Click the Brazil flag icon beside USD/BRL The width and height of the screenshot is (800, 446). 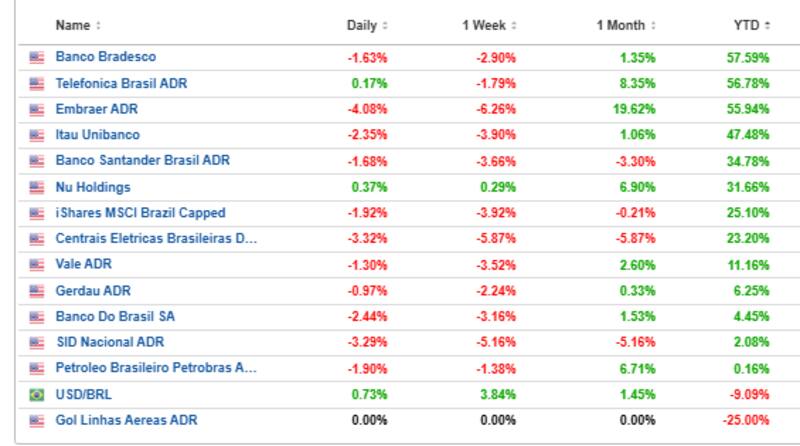point(37,395)
